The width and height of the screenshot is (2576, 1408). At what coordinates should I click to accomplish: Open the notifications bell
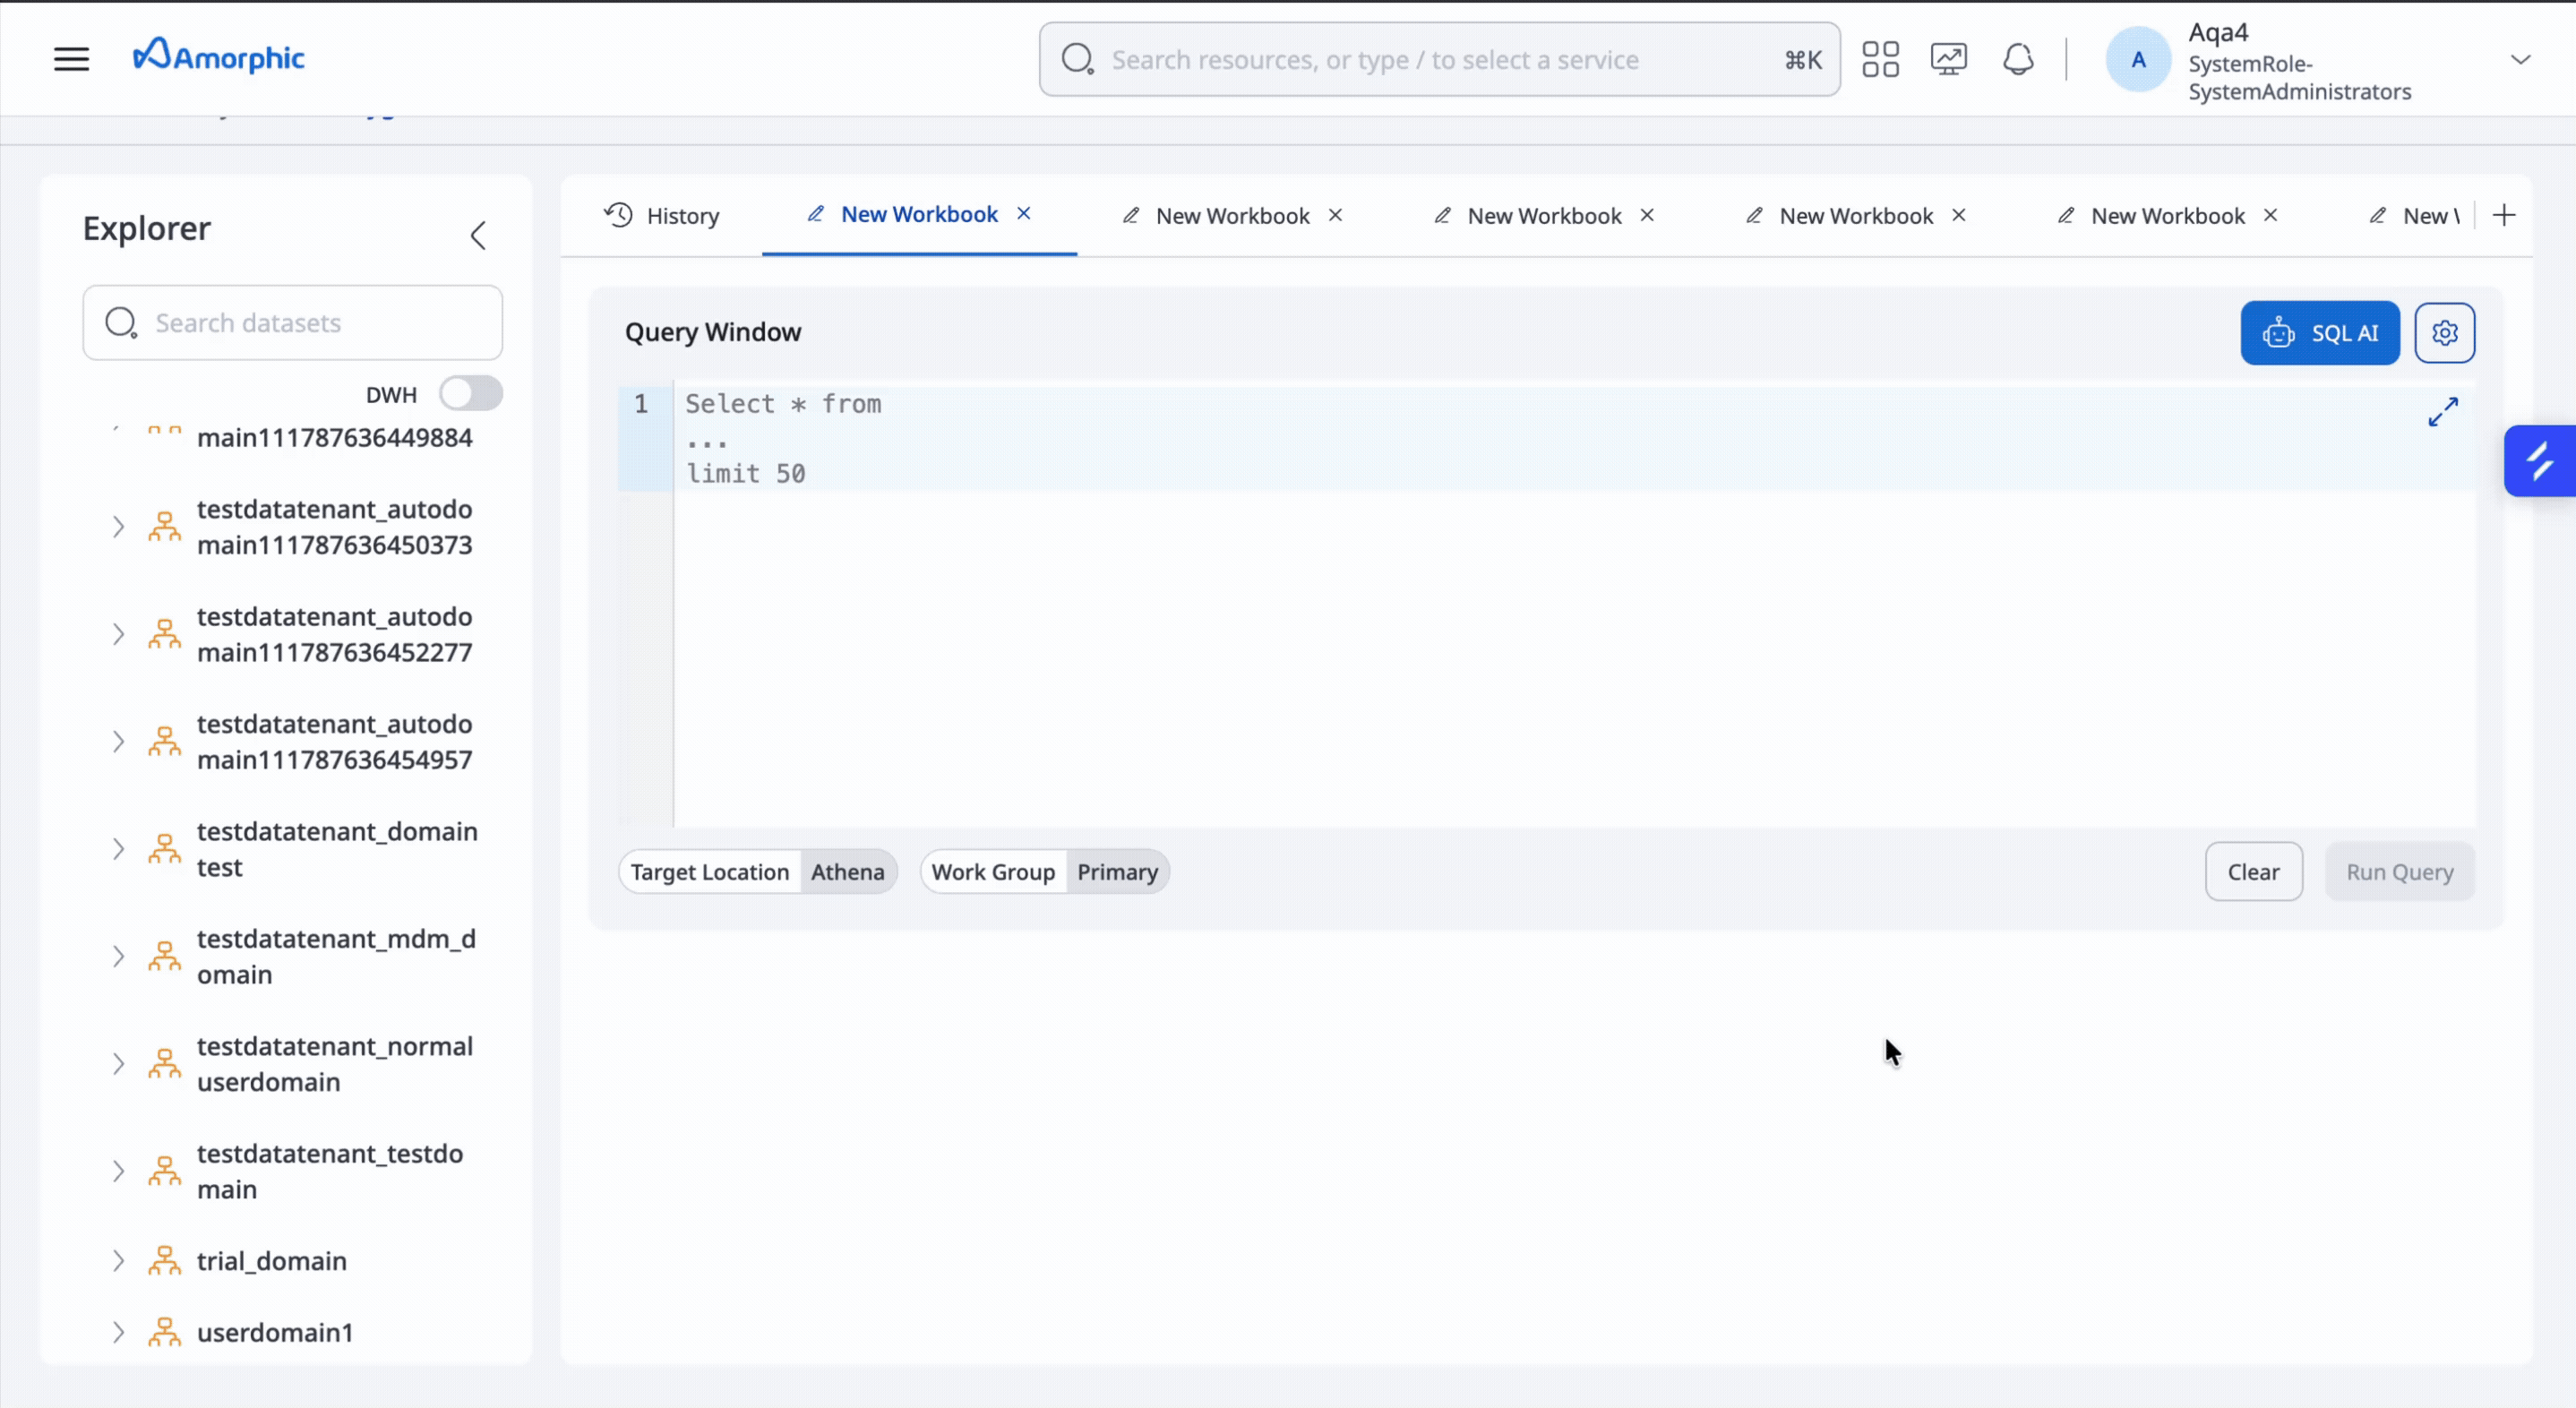tap(2018, 59)
